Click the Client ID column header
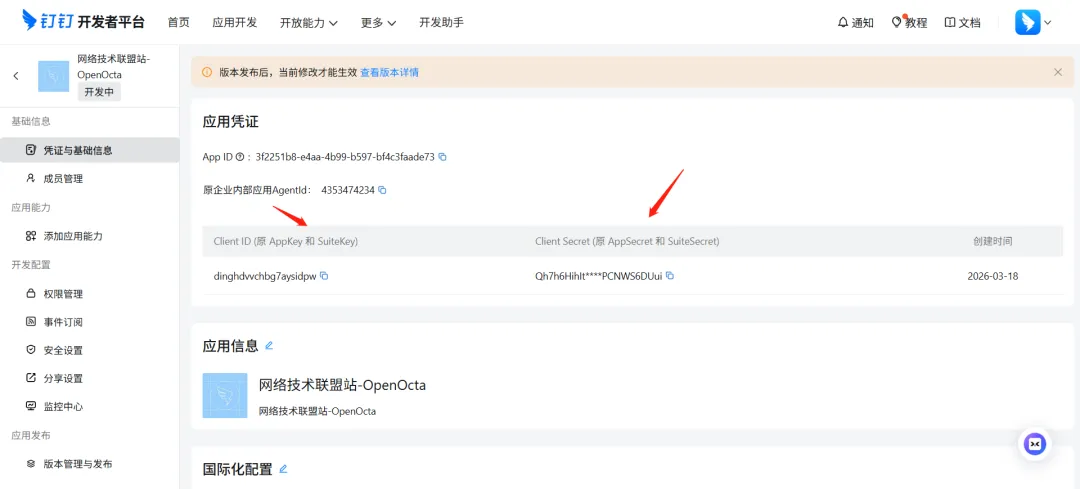 coord(286,241)
